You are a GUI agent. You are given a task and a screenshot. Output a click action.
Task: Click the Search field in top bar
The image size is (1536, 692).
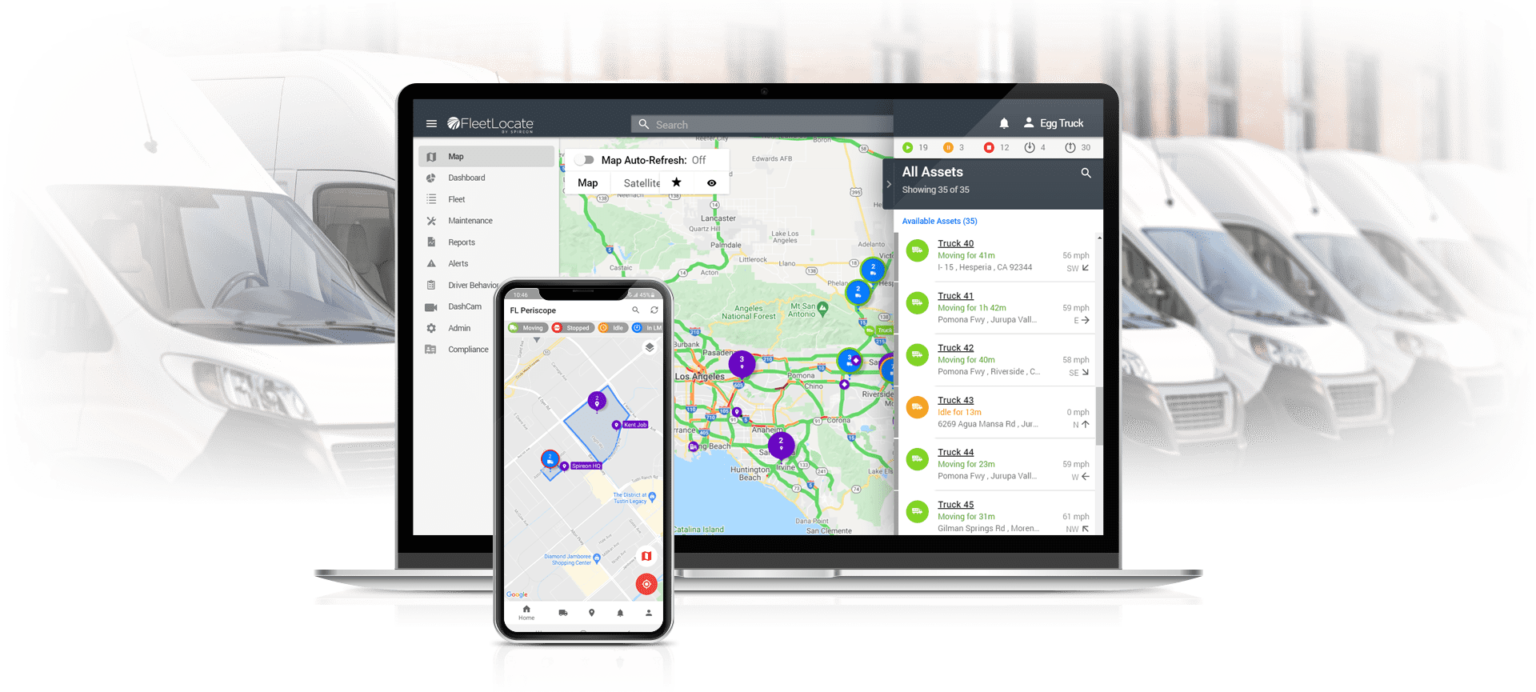762,124
